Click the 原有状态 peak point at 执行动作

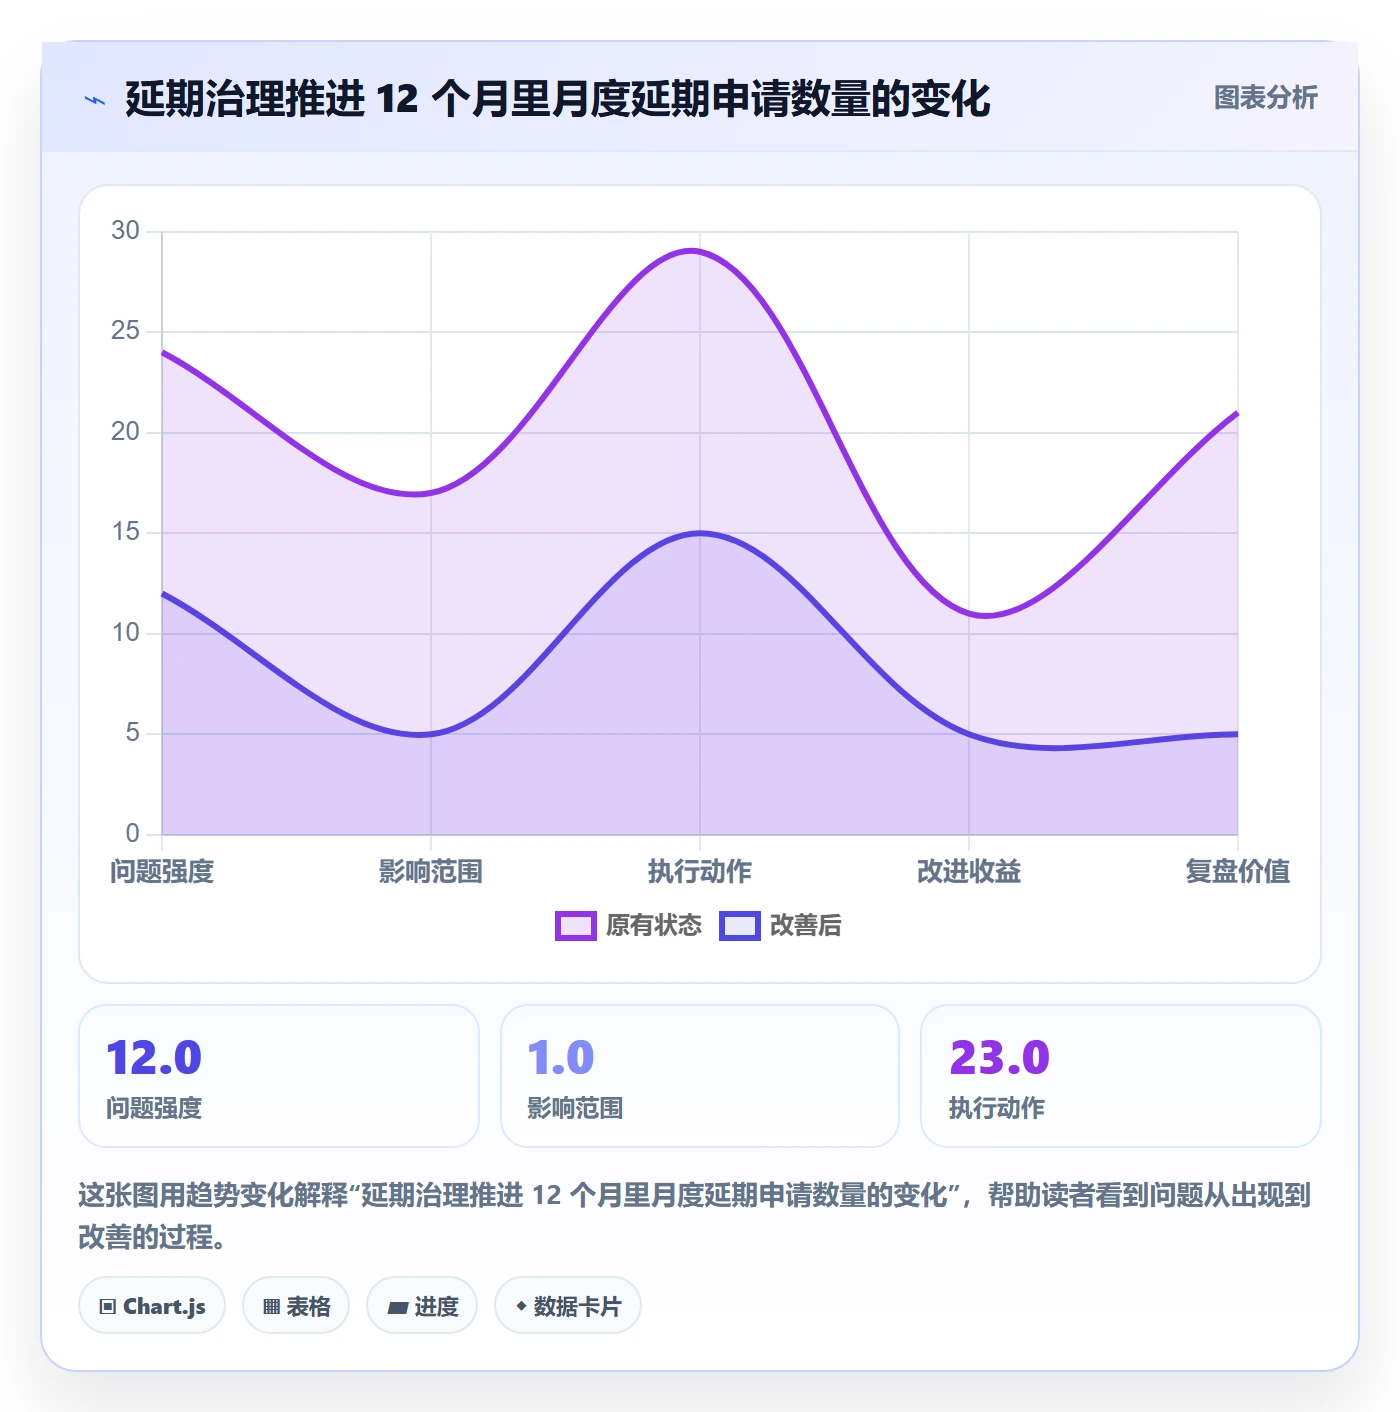pyautogui.click(x=700, y=251)
